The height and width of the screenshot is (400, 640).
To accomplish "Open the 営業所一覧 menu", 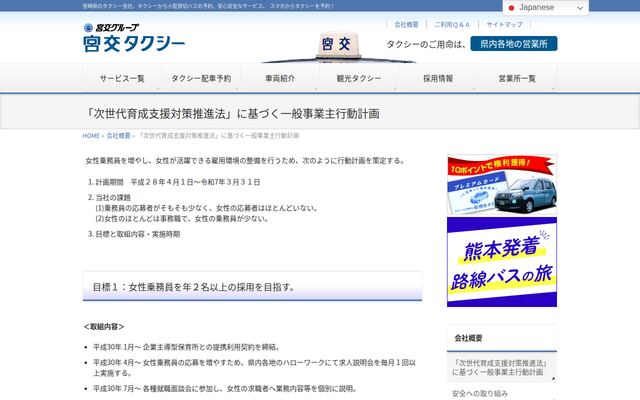I will coord(517,78).
